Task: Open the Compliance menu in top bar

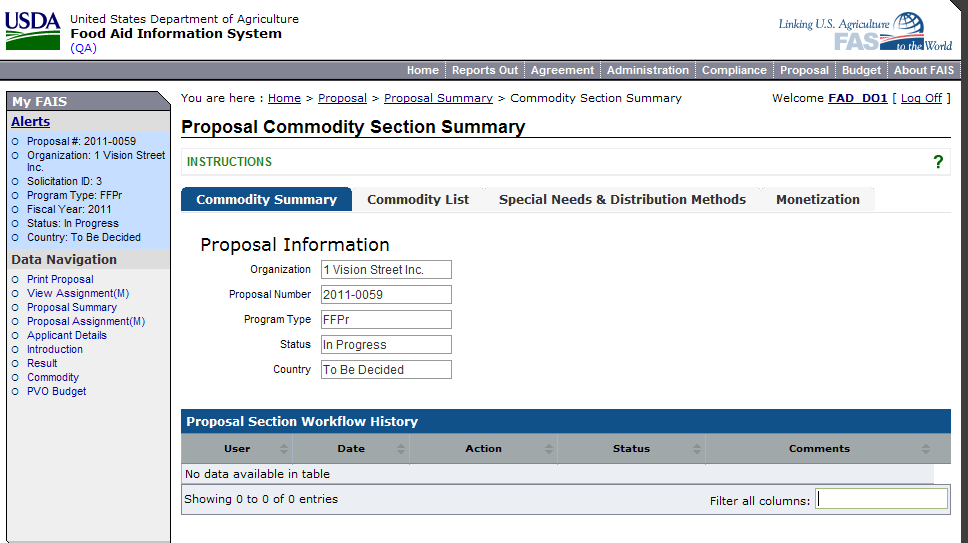Action: [x=734, y=70]
